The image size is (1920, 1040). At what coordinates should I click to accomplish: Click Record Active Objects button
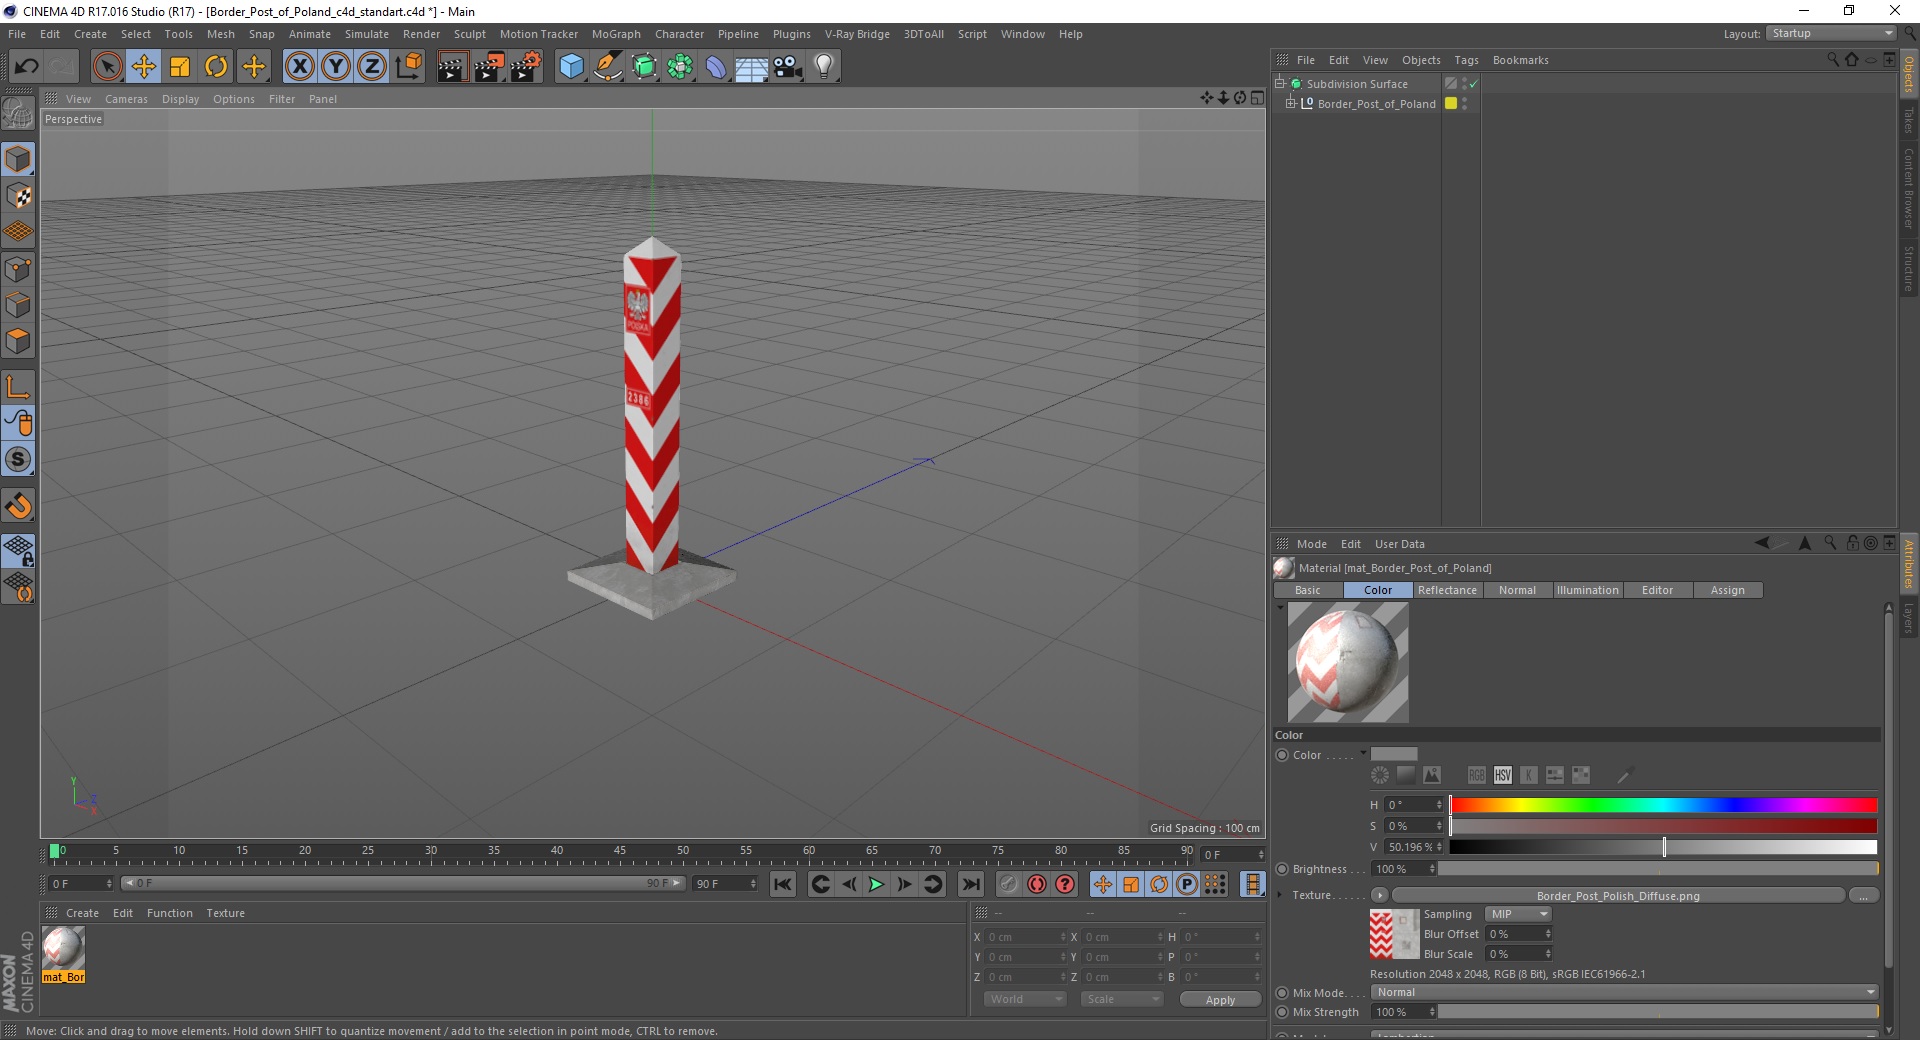pos(1008,884)
